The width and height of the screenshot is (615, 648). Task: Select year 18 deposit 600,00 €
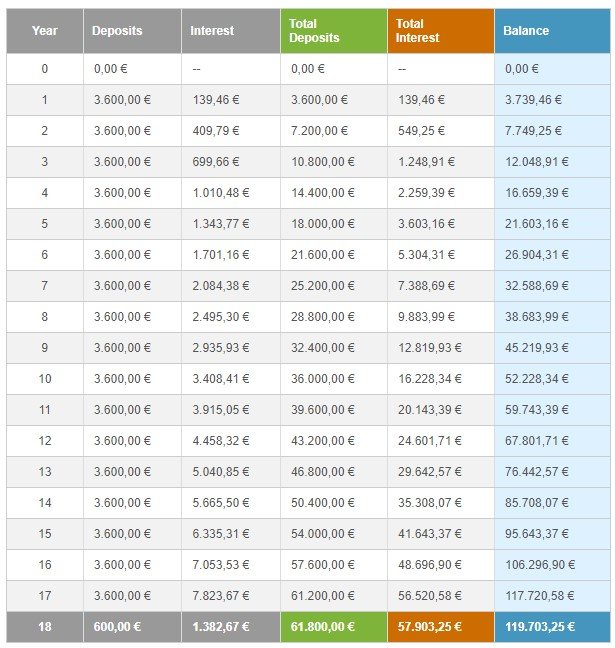[117, 627]
